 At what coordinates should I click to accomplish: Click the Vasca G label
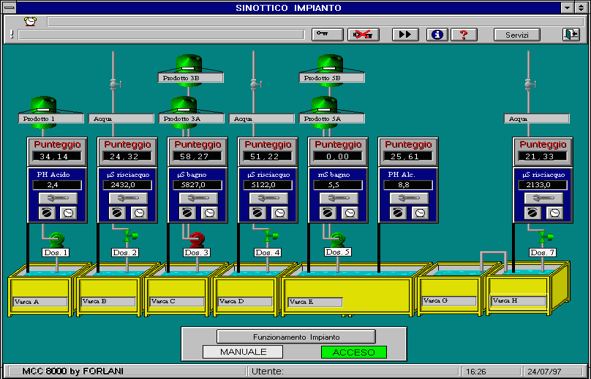coord(449,301)
